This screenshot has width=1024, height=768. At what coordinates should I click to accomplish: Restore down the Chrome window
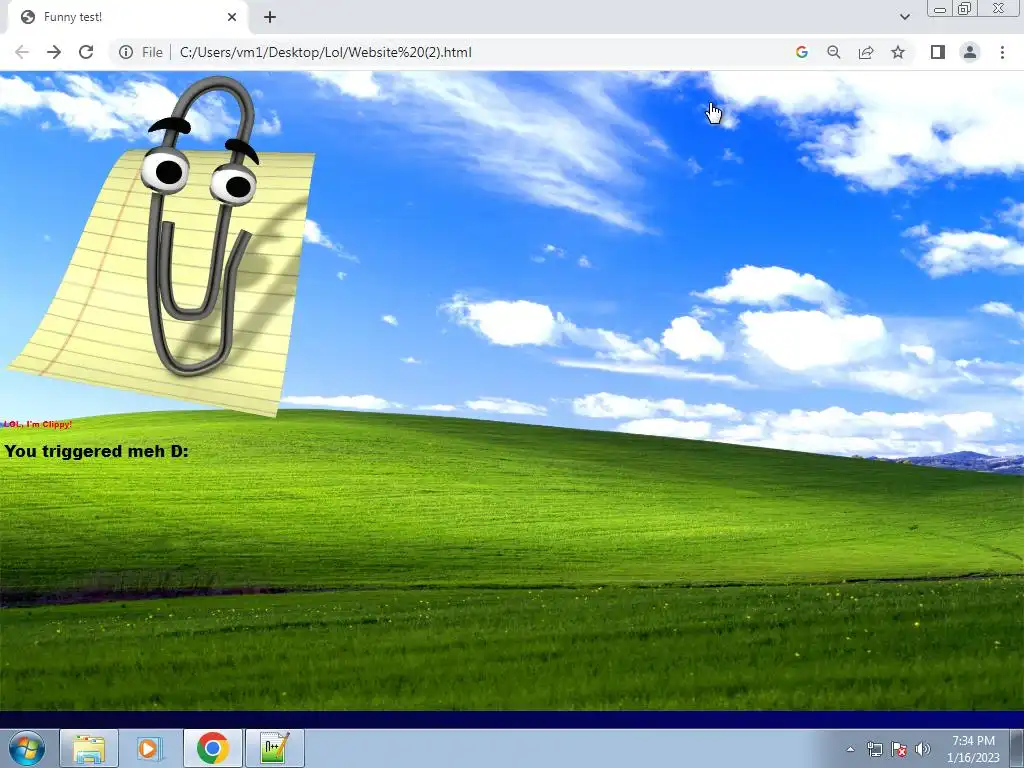click(965, 9)
